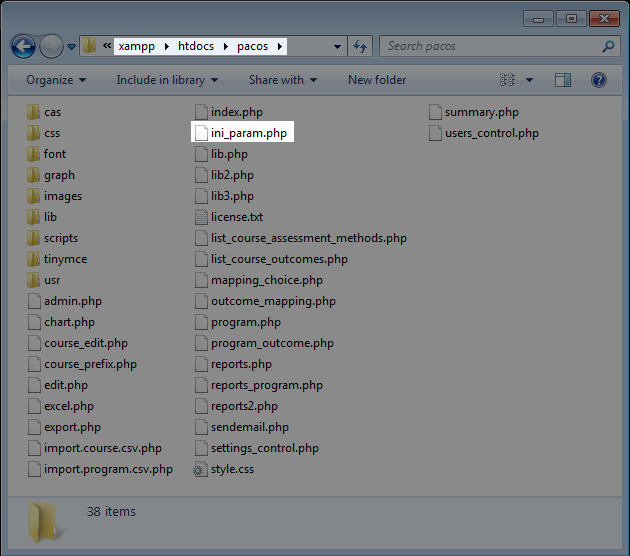Select the cas folder icon
The image size is (630, 556).
tap(33, 112)
